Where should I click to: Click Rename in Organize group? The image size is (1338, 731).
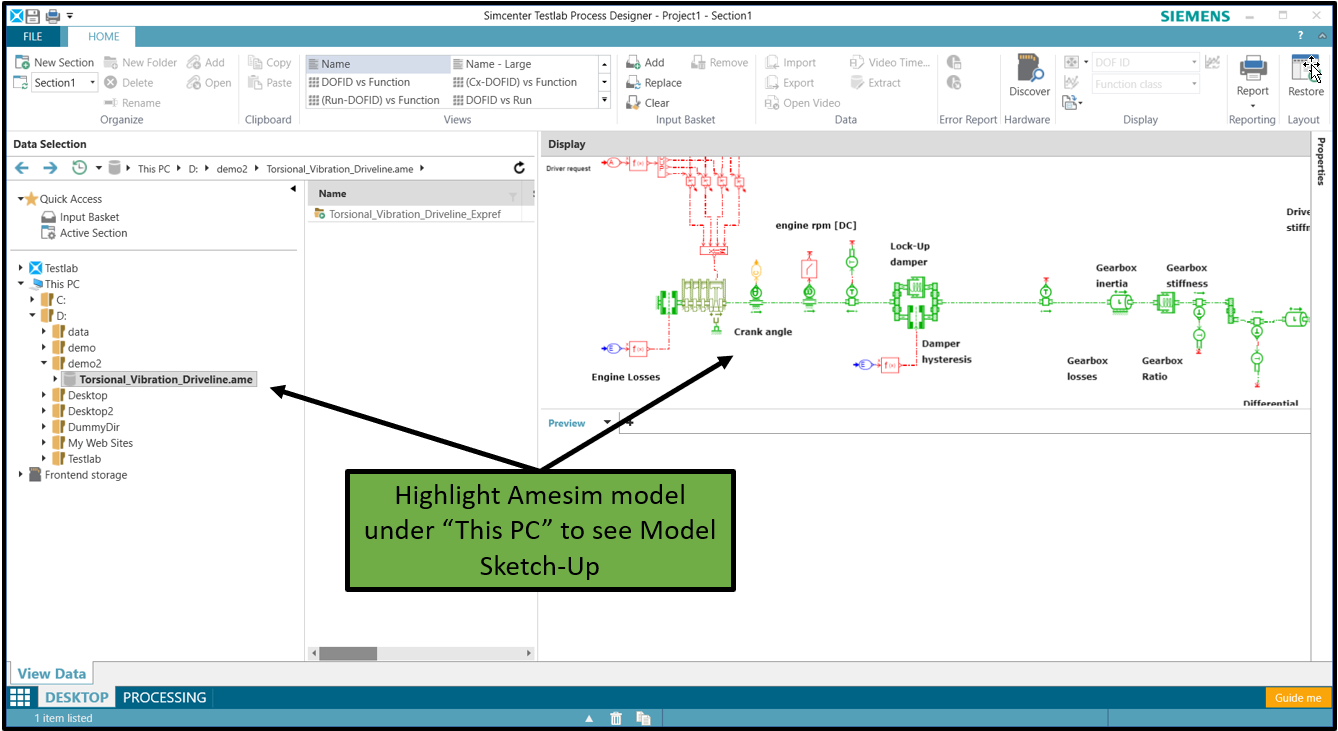(132, 103)
